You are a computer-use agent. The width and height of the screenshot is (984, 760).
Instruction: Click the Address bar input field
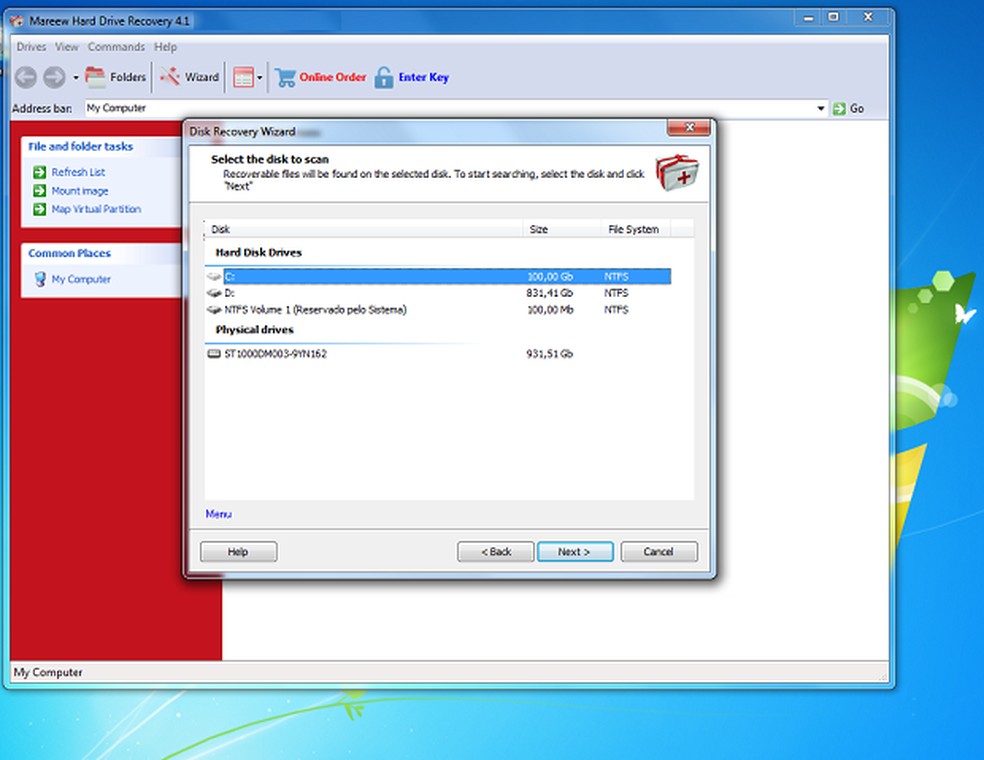449,108
